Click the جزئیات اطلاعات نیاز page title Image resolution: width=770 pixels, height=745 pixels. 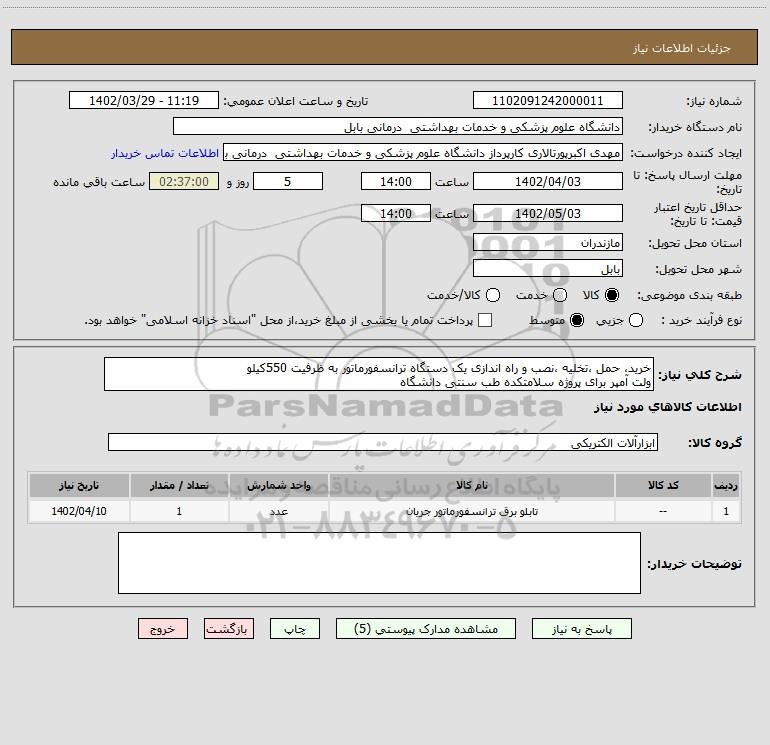tap(682, 48)
